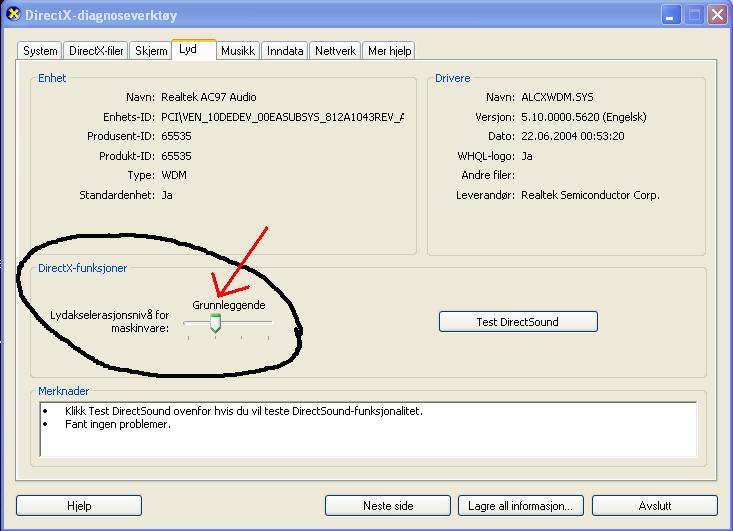Click device name Realtek AC97 Audio
Image resolution: width=733 pixels, height=531 pixels.
pyautogui.click(x=208, y=97)
